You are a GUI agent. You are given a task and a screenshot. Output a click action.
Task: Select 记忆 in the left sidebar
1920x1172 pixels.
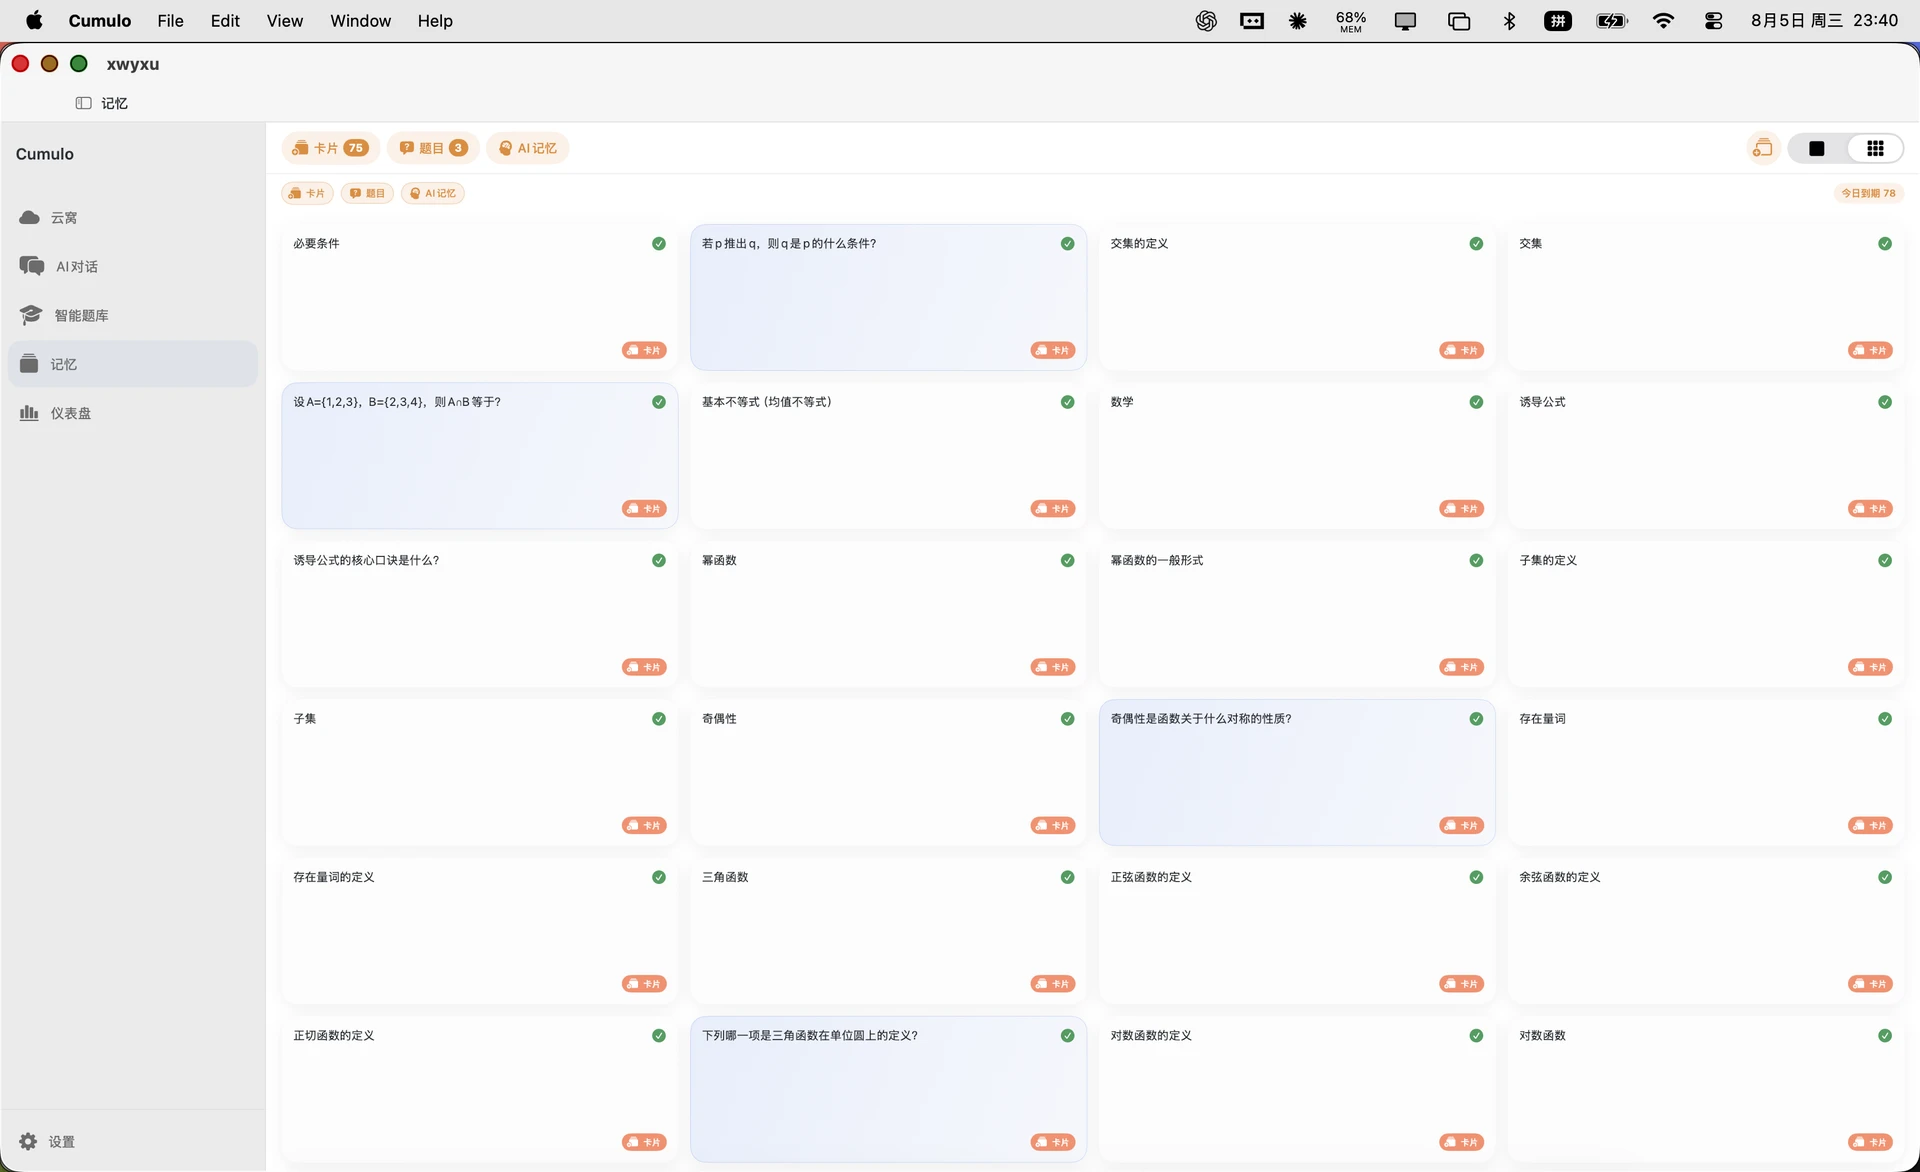coord(132,364)
